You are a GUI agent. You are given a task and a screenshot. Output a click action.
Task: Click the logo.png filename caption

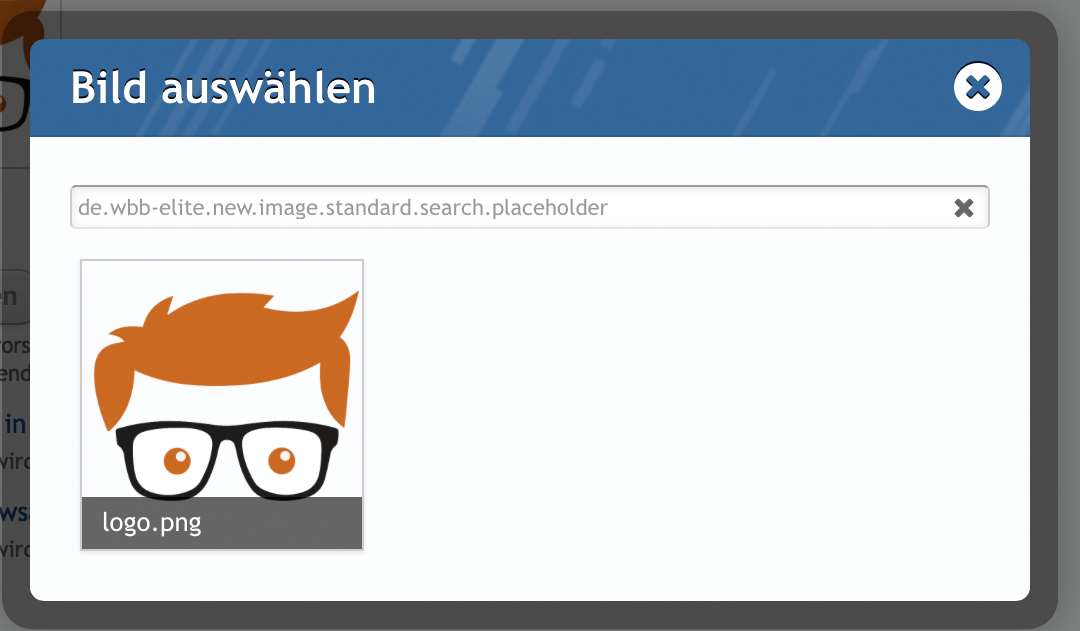tap(152, 523)
